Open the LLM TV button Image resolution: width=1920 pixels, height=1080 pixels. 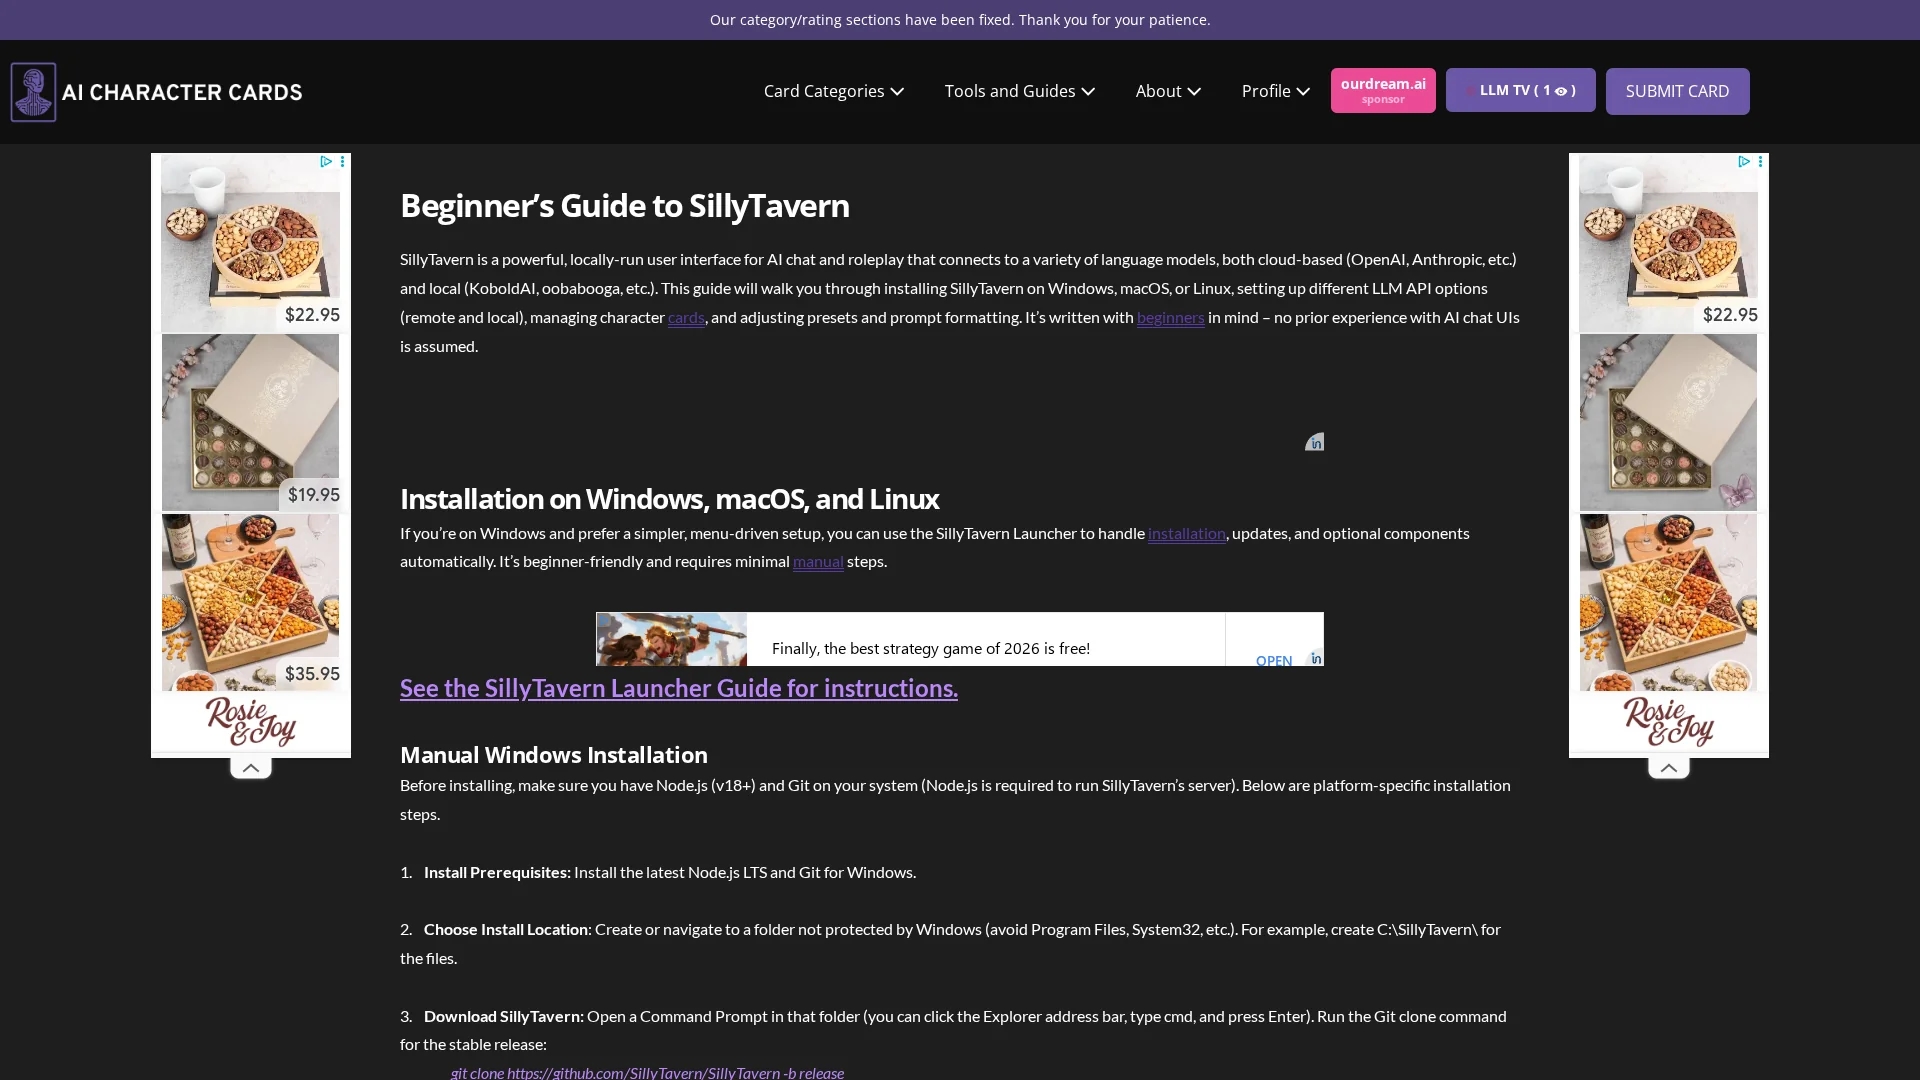[1521, 90]
